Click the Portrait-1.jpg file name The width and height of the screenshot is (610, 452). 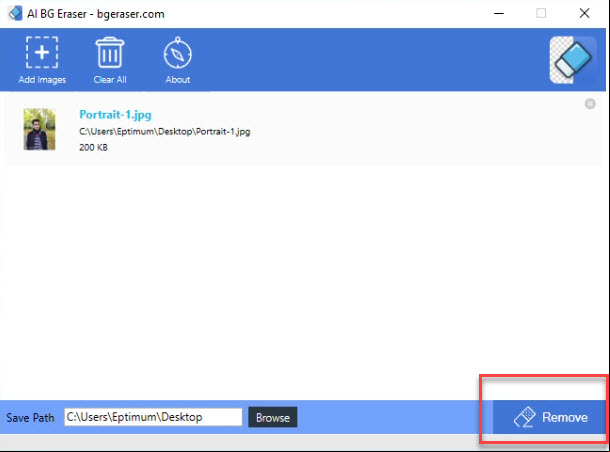point(115,115)
